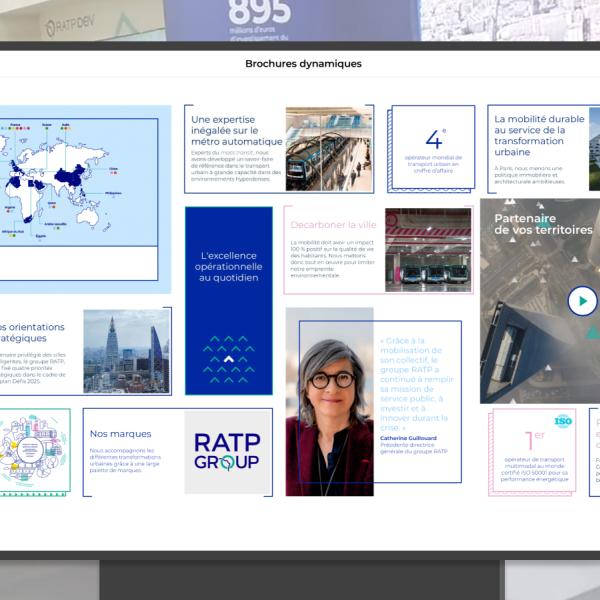The image size is (600, 600).
Task: Open the blue 'L'excellence opérationnelle au quotidien' card
Action: click(x=229, y=301)
